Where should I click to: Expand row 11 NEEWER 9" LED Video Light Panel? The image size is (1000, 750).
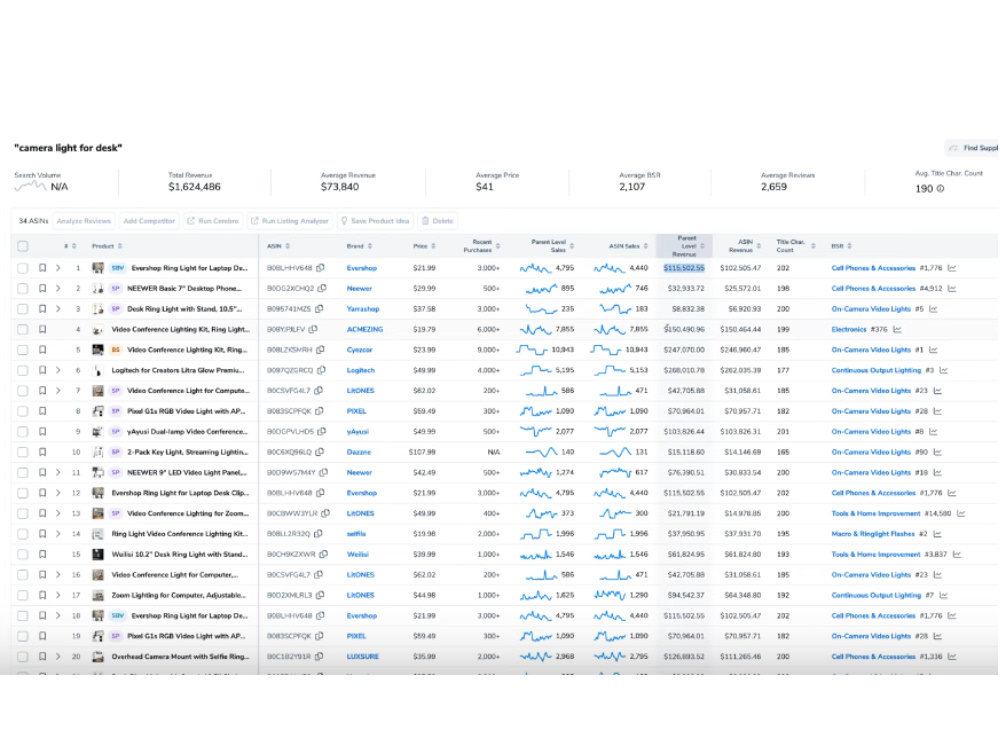point(58,473)
